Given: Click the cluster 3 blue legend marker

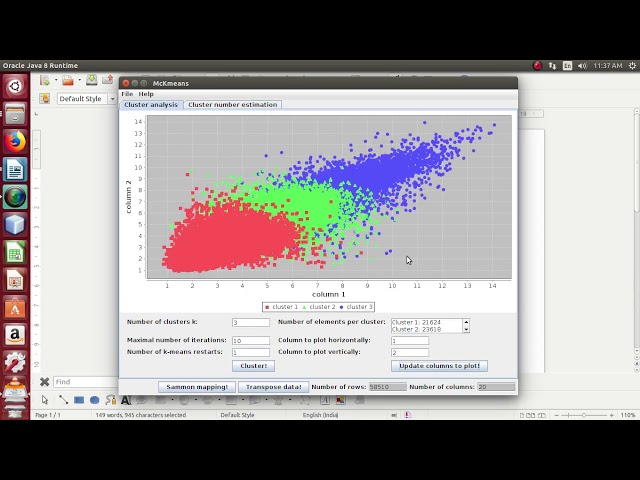Looking at the screenshot, I should click(x=341, y=307).
